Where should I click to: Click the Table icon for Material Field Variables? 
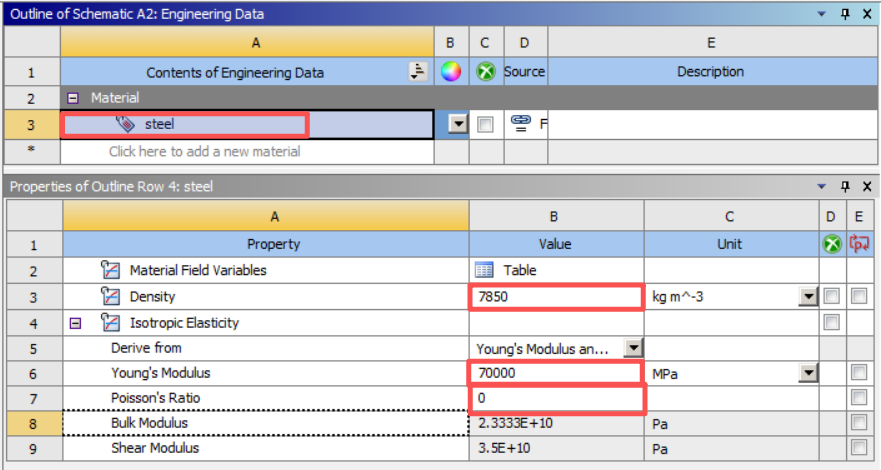(x=484, y=270)
